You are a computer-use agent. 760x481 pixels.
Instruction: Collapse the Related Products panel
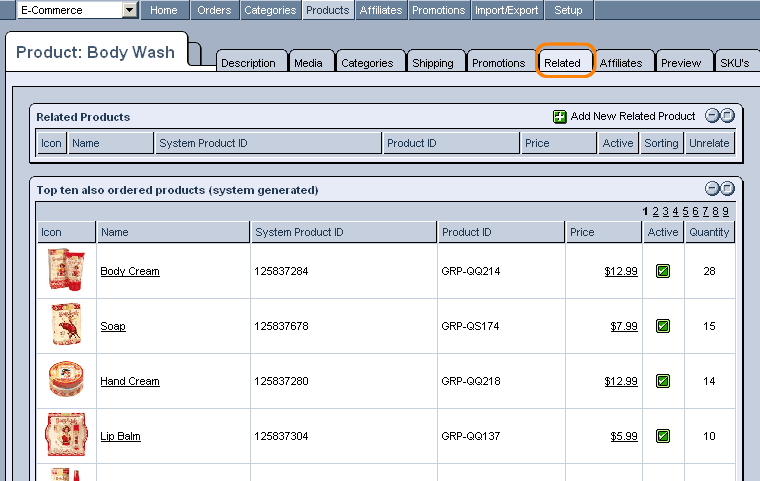713,116
